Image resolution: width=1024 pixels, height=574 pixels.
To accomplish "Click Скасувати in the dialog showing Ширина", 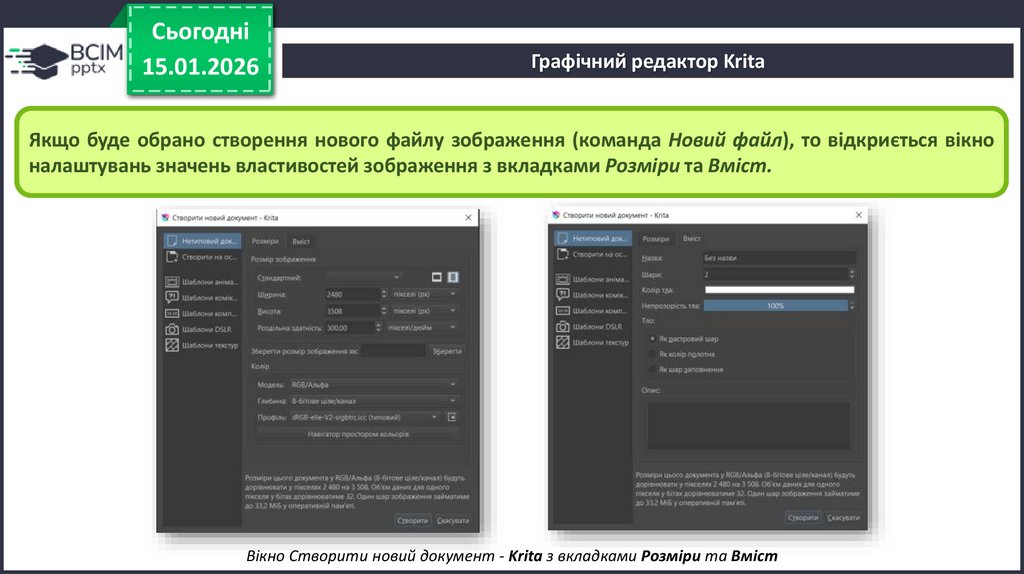I will pyautogui.click(x=453, y=520).
